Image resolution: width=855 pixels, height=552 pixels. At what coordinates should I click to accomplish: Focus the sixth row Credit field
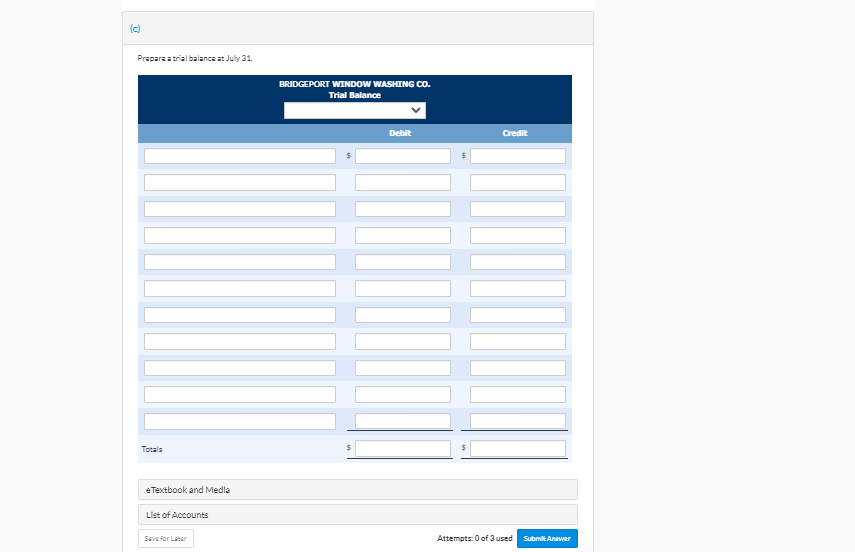click(518, 289)
